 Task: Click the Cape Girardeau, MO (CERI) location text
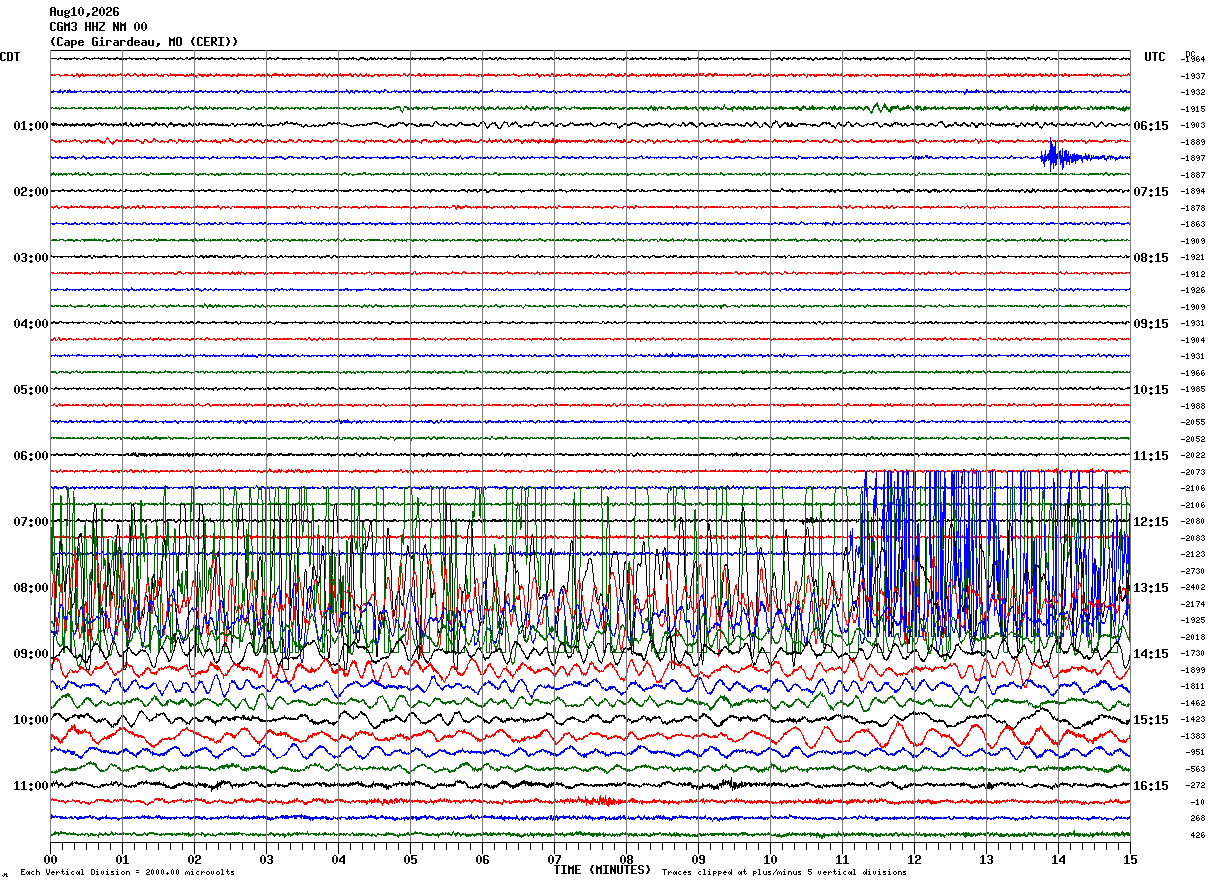(144, 42)
